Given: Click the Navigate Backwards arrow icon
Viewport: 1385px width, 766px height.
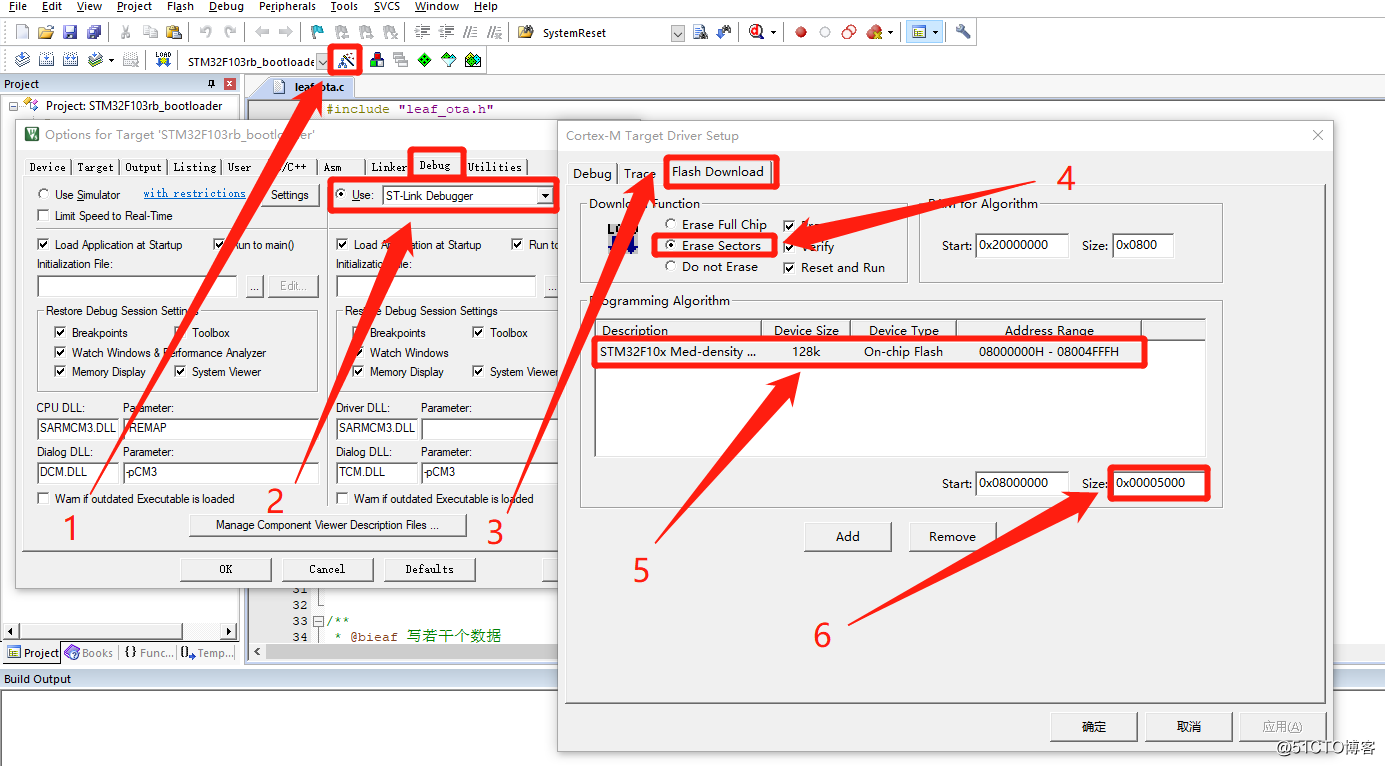Looking at the screenshot, I should tap(261, 32).
